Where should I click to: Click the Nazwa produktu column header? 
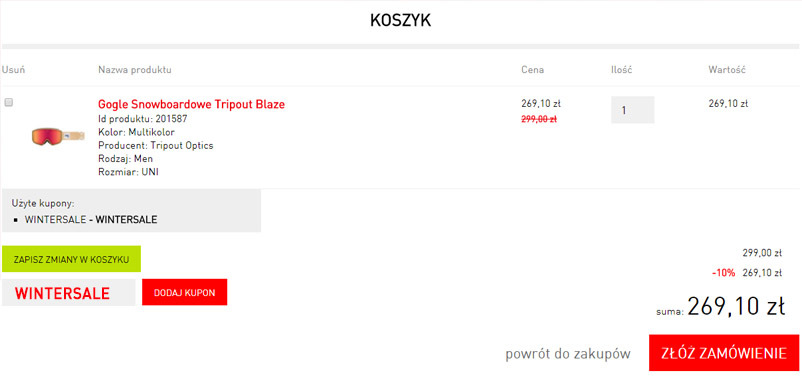135,70
